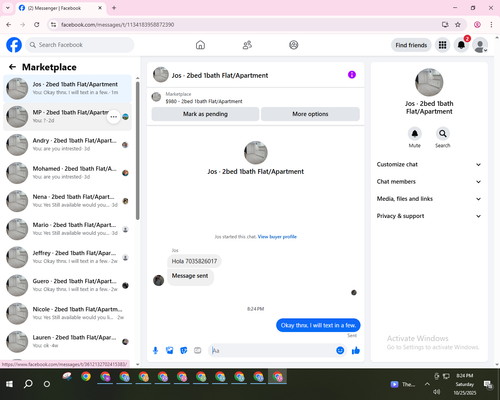Expand Privacy & support section
Image resolution: width=500 pixels, height=400 pixels.
coord(429,216)
